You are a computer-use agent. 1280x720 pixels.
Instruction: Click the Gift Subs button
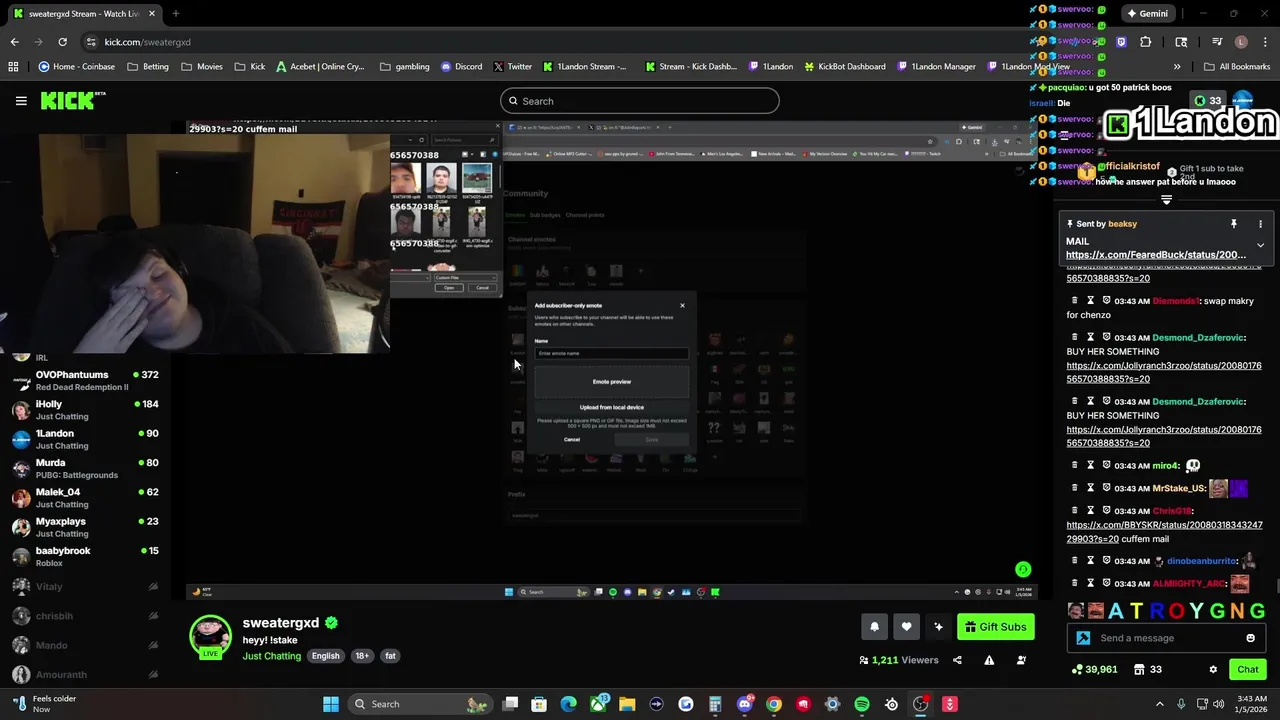tap(995, 627)
